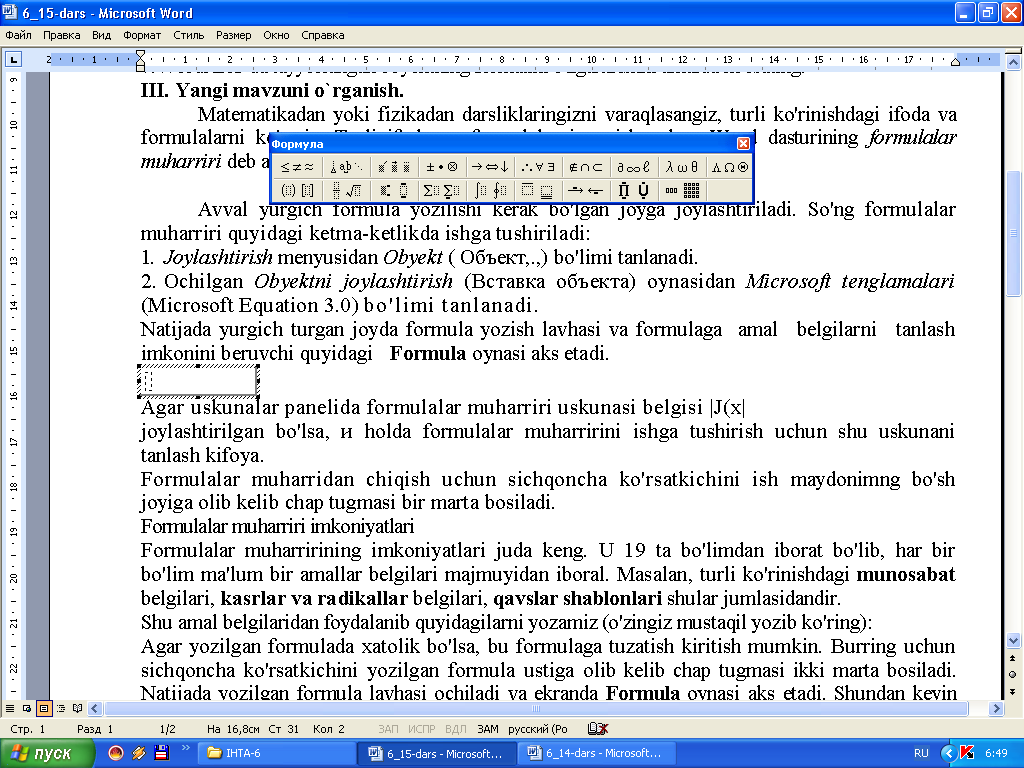
Task: Open the Стиль menu
Action: (189, 35)
